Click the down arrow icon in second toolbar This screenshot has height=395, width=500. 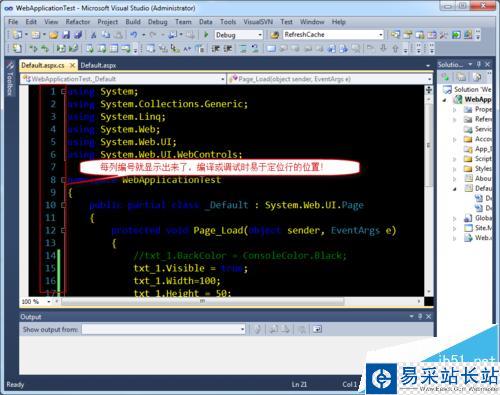(x=383, y=48)
